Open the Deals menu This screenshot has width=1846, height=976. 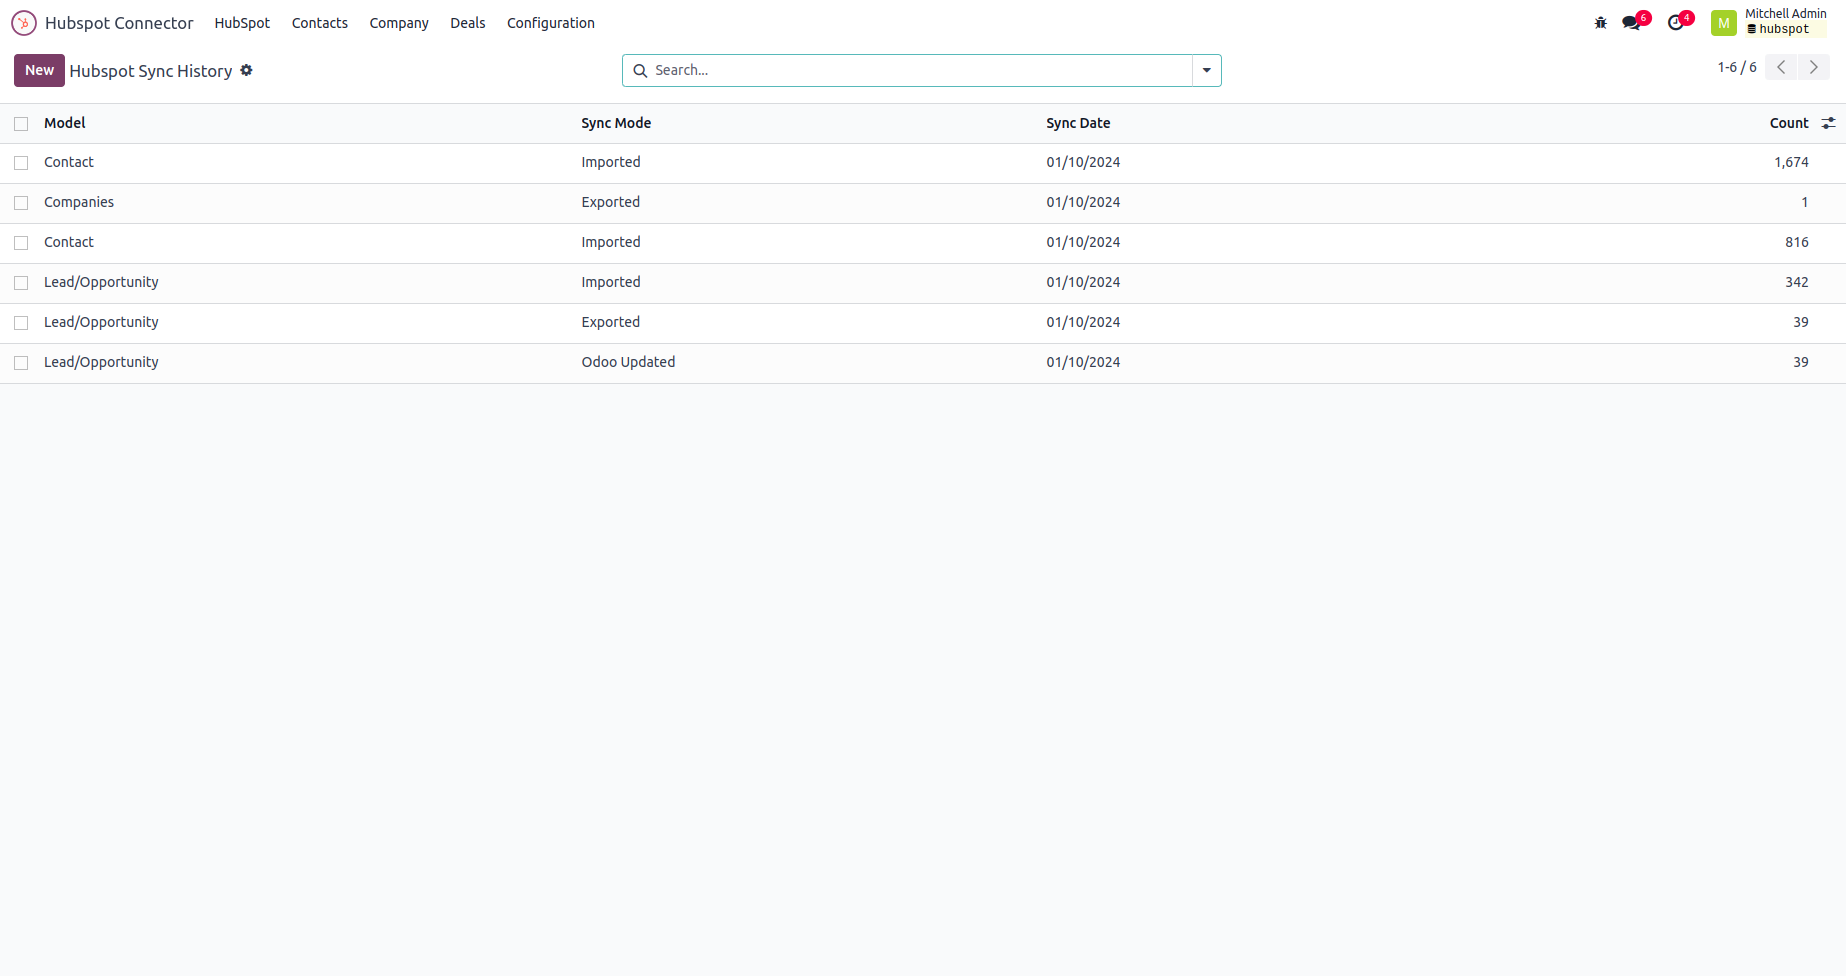[468, 23]
